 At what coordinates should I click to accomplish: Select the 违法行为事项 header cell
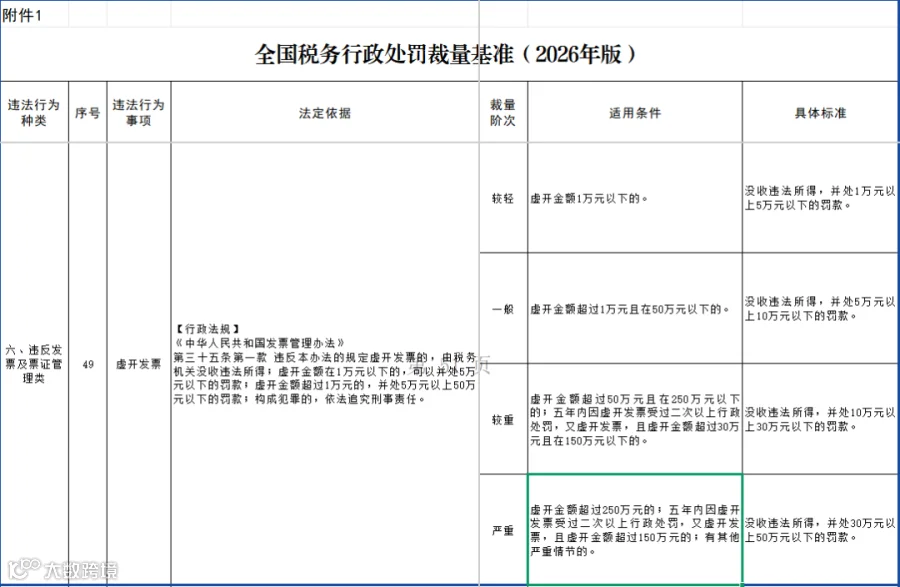tap(139, 112)
